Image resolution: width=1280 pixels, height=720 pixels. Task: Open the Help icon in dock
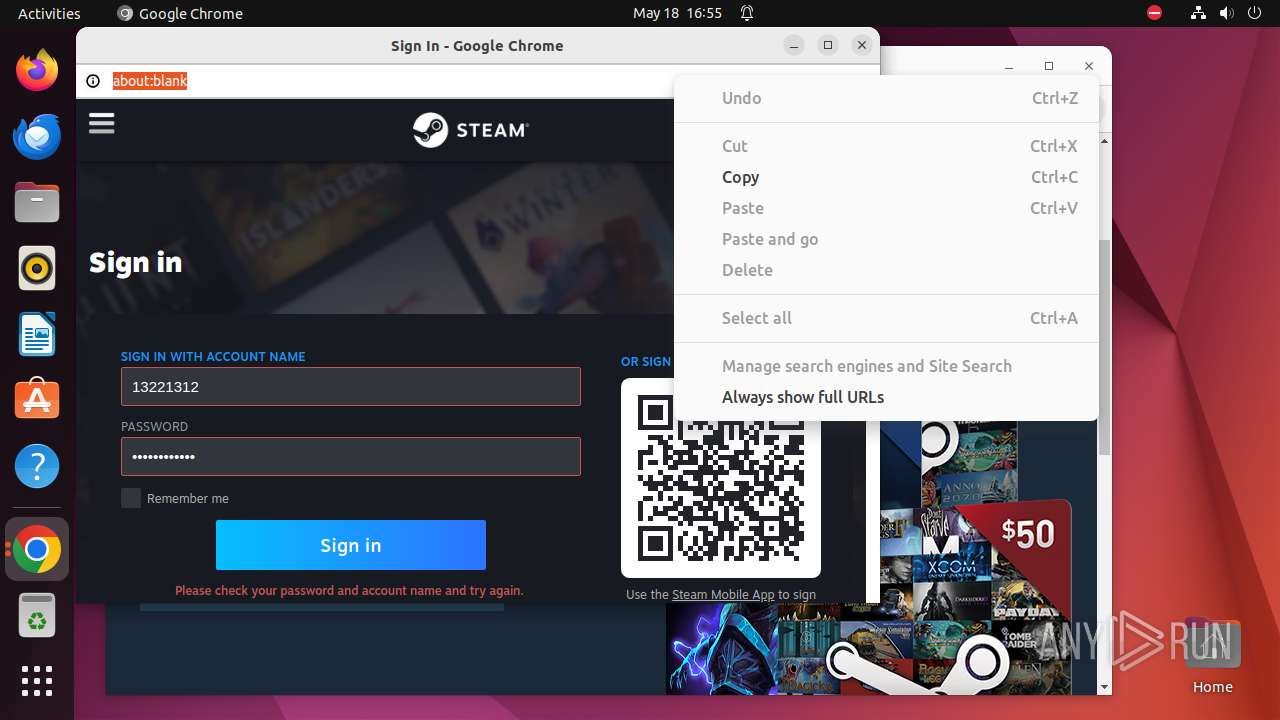(37, 466)
